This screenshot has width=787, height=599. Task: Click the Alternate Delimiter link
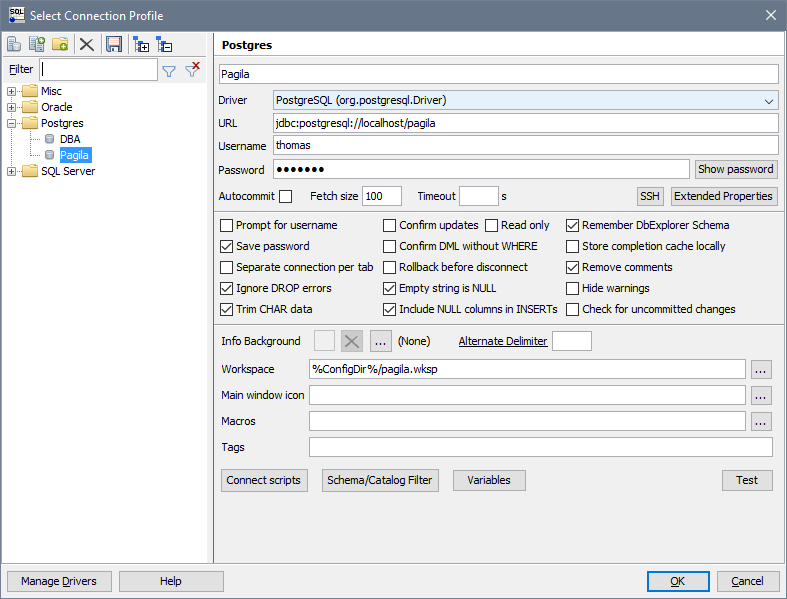point(503,341)
